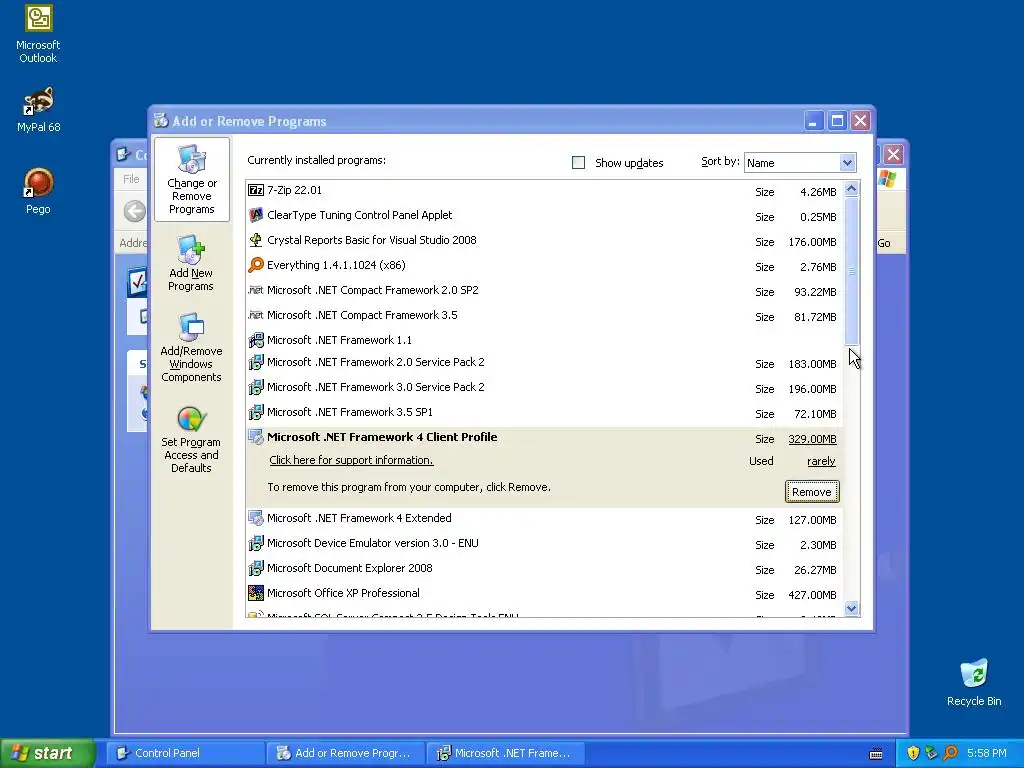The height and width of the screenshot is (768, 1024).
Task: Select ClearType Tuning Control Panel Applet entry
Action: (545, 216)
